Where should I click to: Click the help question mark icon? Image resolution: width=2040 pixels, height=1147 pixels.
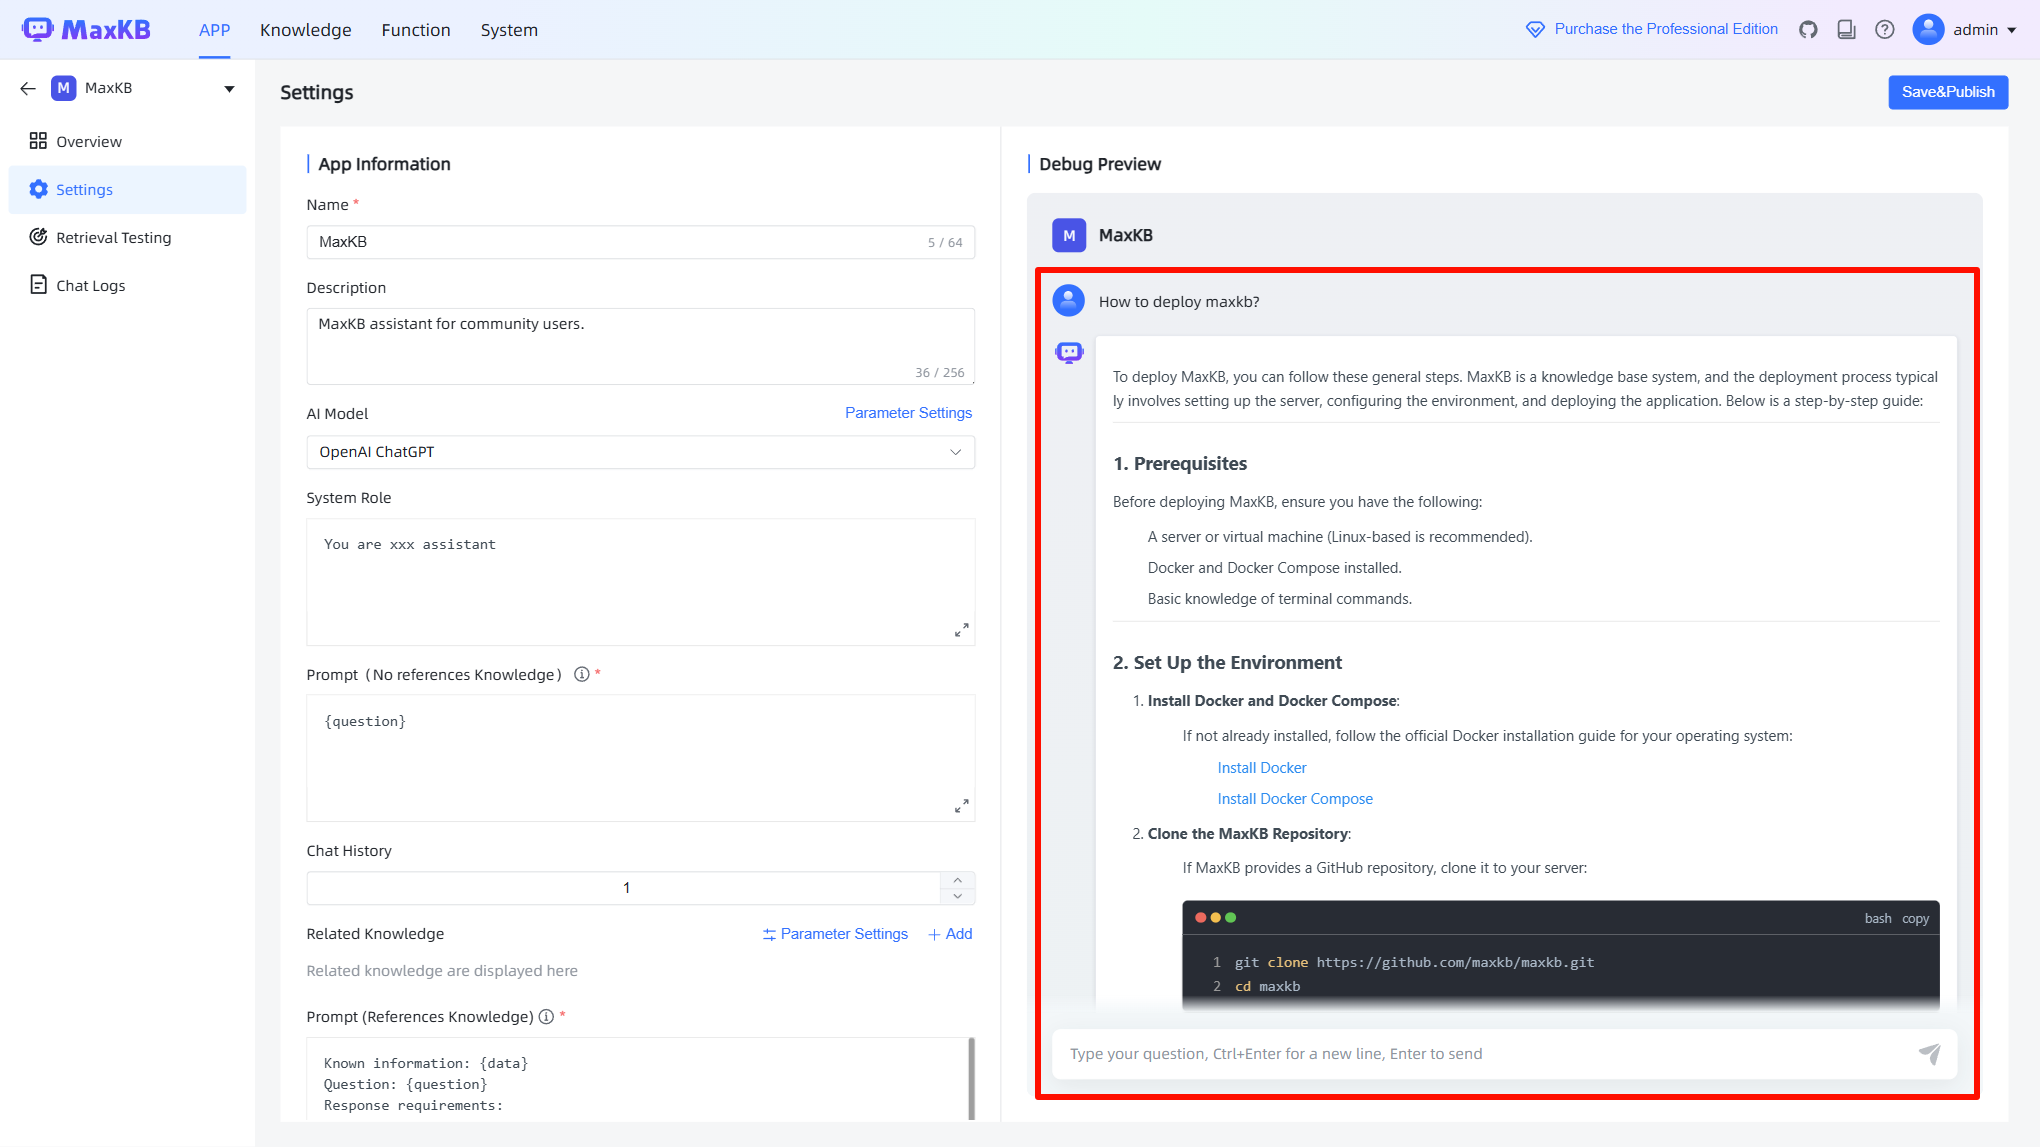(x=1885, y=29)
